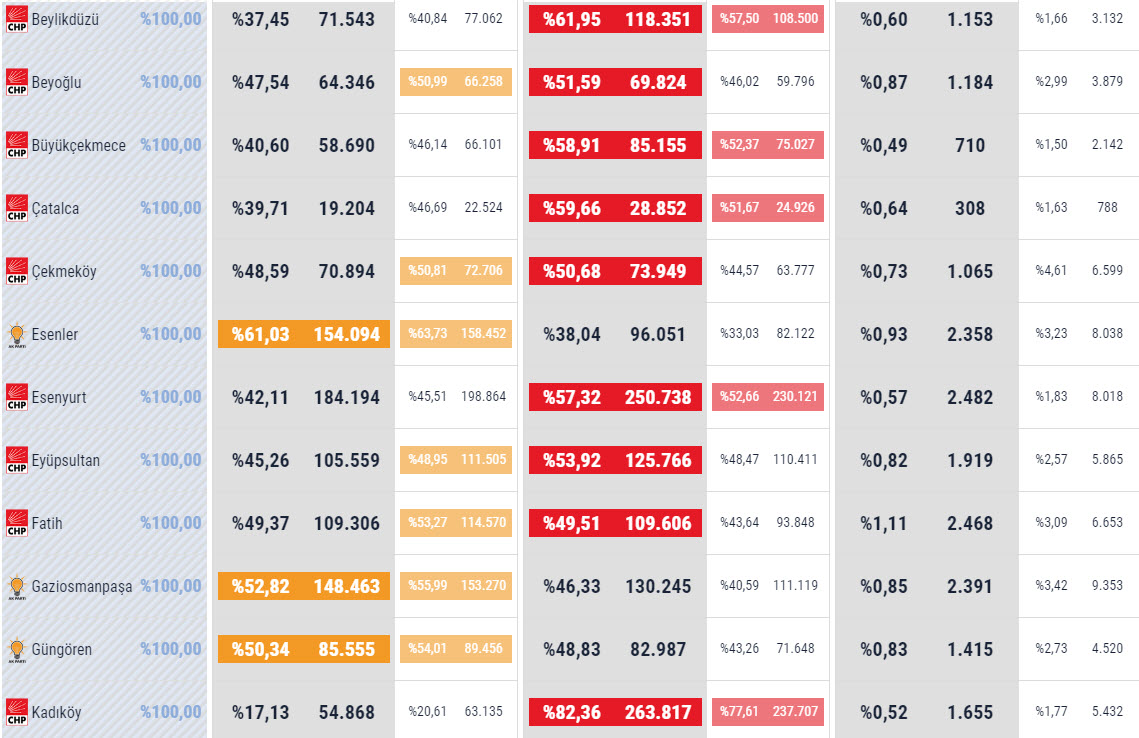The image size is (1139, 738).
Task: Click the pink %77,61 previous result for Kadıköy
Action: [768, 712]
